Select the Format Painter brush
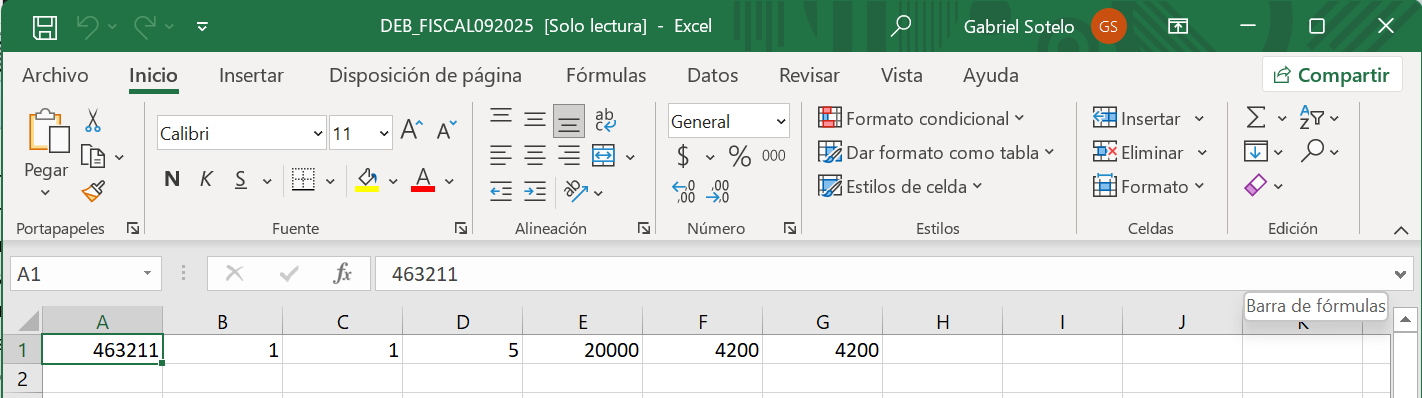 click(93, 190)
